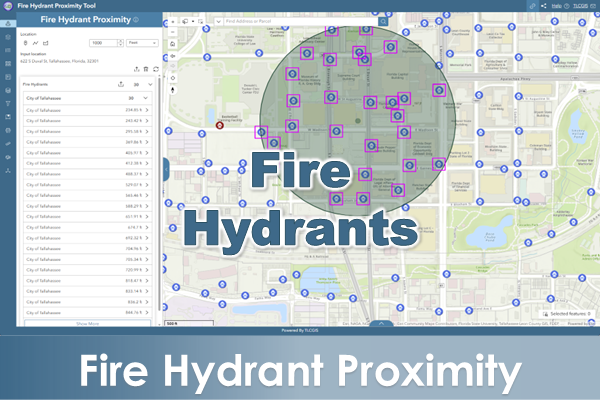The image size is (600, 400).
Task: Open the select tool options dropdown arrow
Action: pyautogui.click(x=193, y=22)
